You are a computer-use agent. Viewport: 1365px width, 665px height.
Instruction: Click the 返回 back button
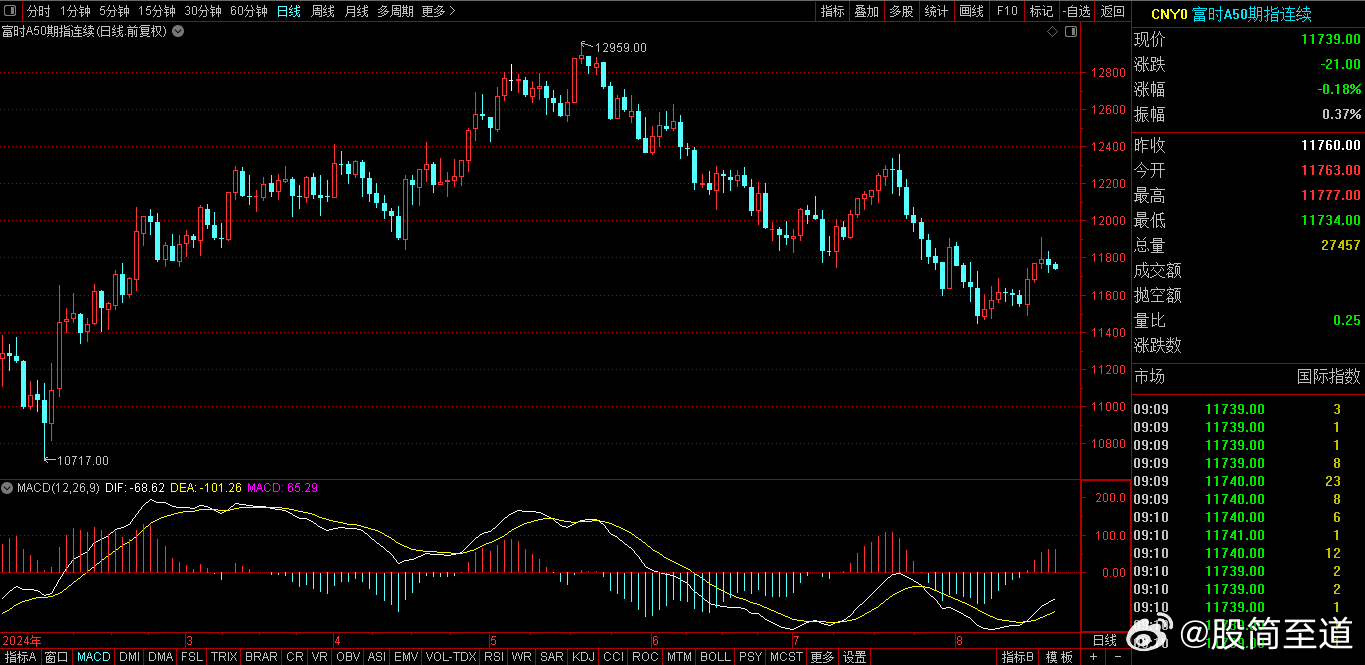1112,11
